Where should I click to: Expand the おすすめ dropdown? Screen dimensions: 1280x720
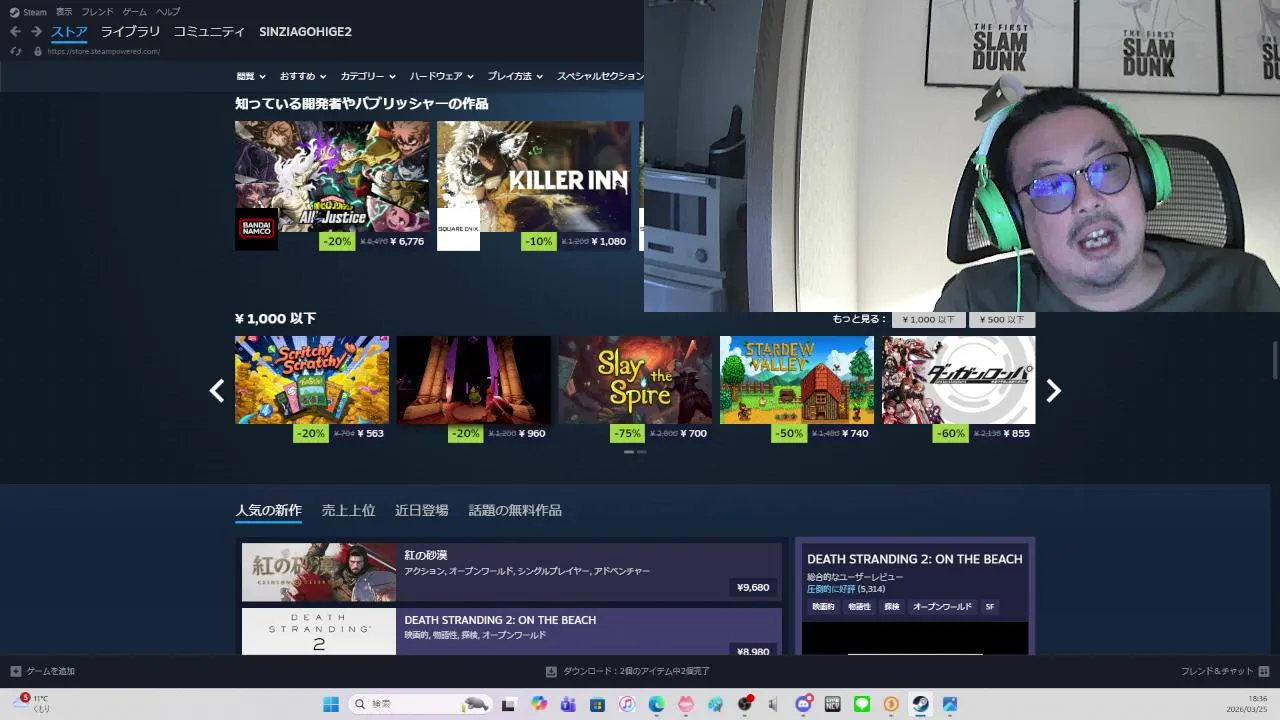(303, 76)
